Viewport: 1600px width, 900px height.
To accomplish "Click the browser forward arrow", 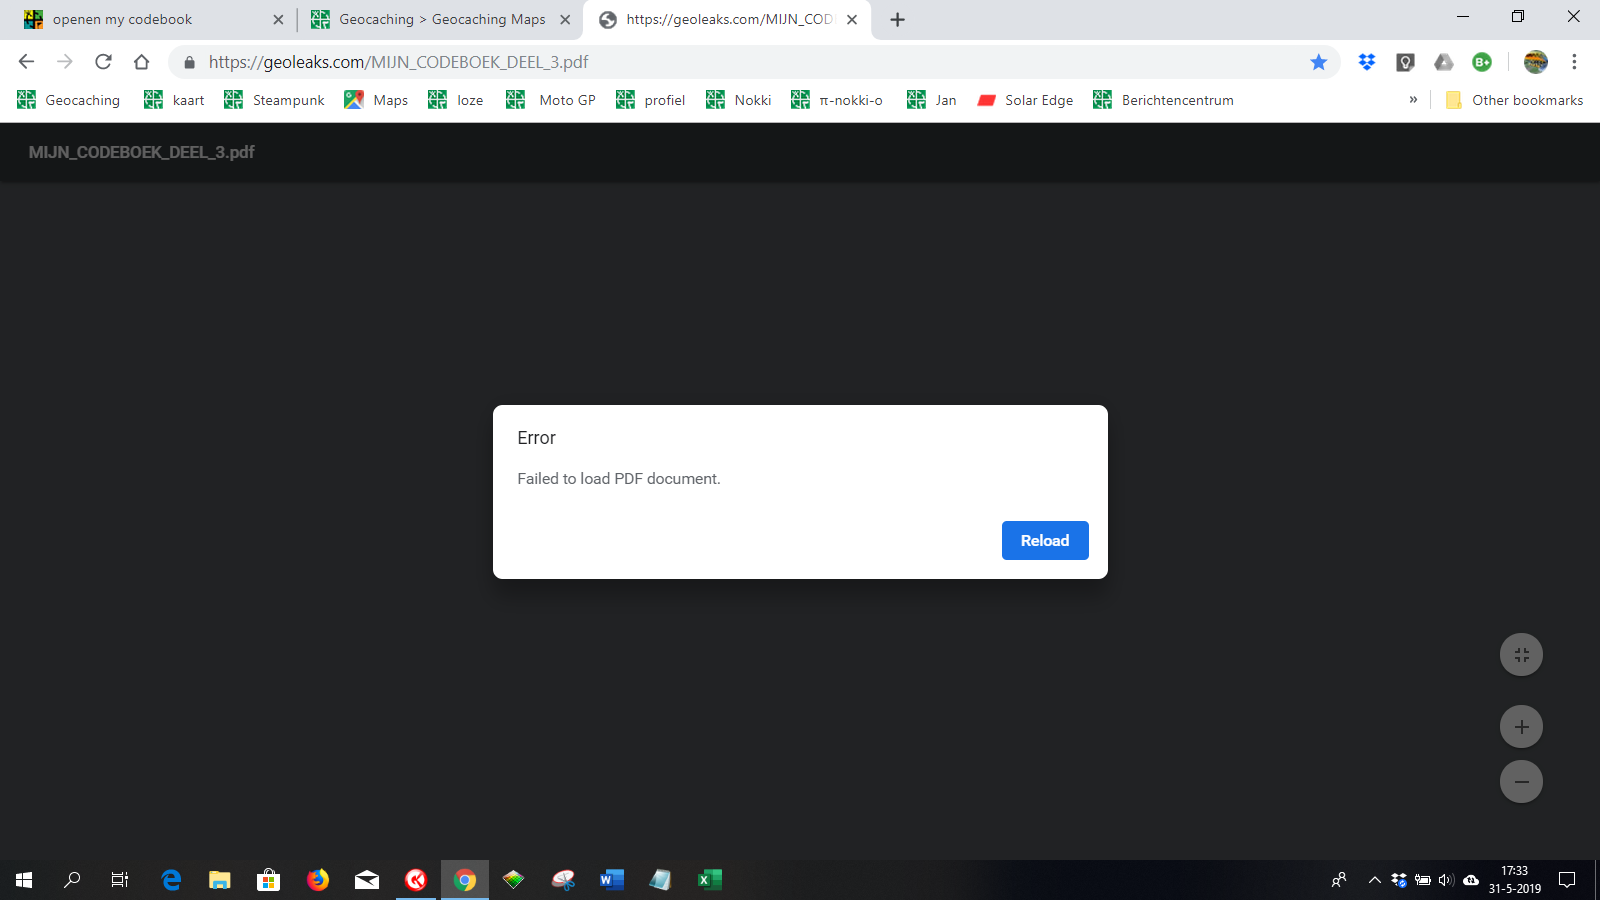I will point(65,62).
